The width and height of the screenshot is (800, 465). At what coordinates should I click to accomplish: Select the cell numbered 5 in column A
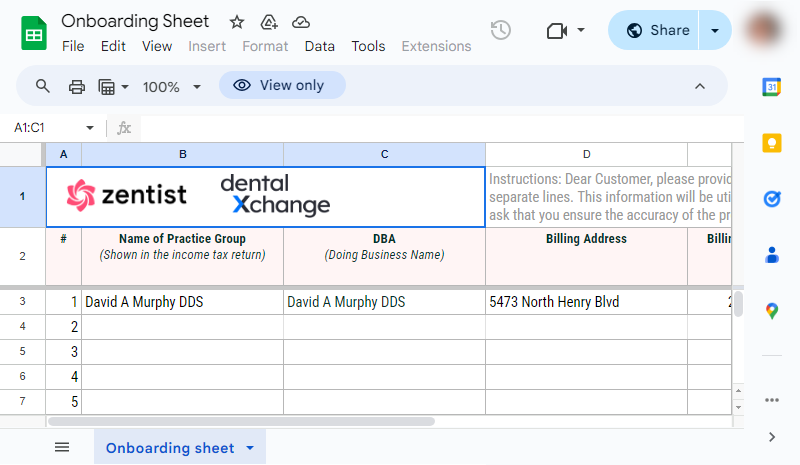(x=63, y=402)
